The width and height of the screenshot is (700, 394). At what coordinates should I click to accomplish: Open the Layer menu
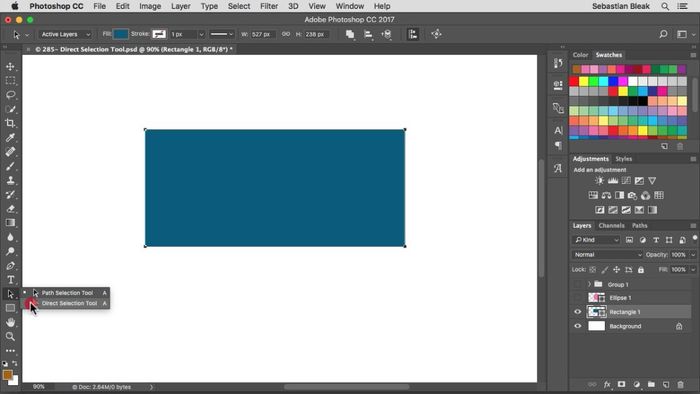[x=181, y=6]
